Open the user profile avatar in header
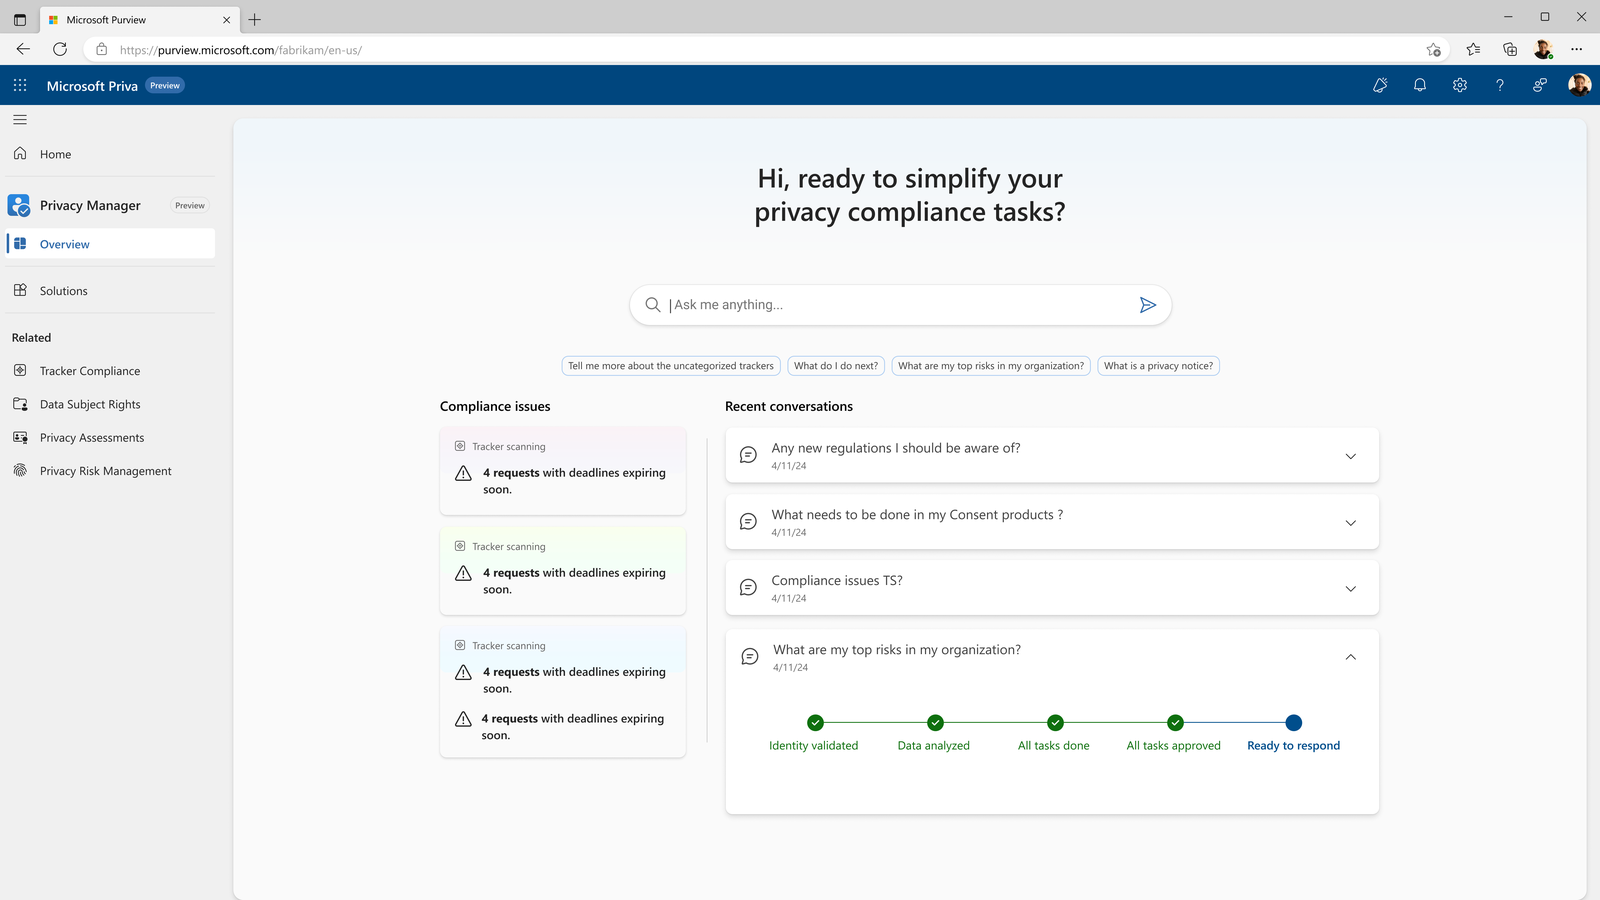 (1580, 85)
